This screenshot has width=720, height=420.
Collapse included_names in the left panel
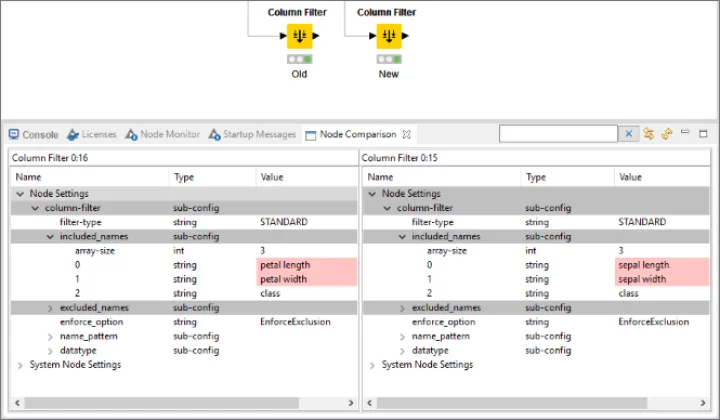(50, 236)
